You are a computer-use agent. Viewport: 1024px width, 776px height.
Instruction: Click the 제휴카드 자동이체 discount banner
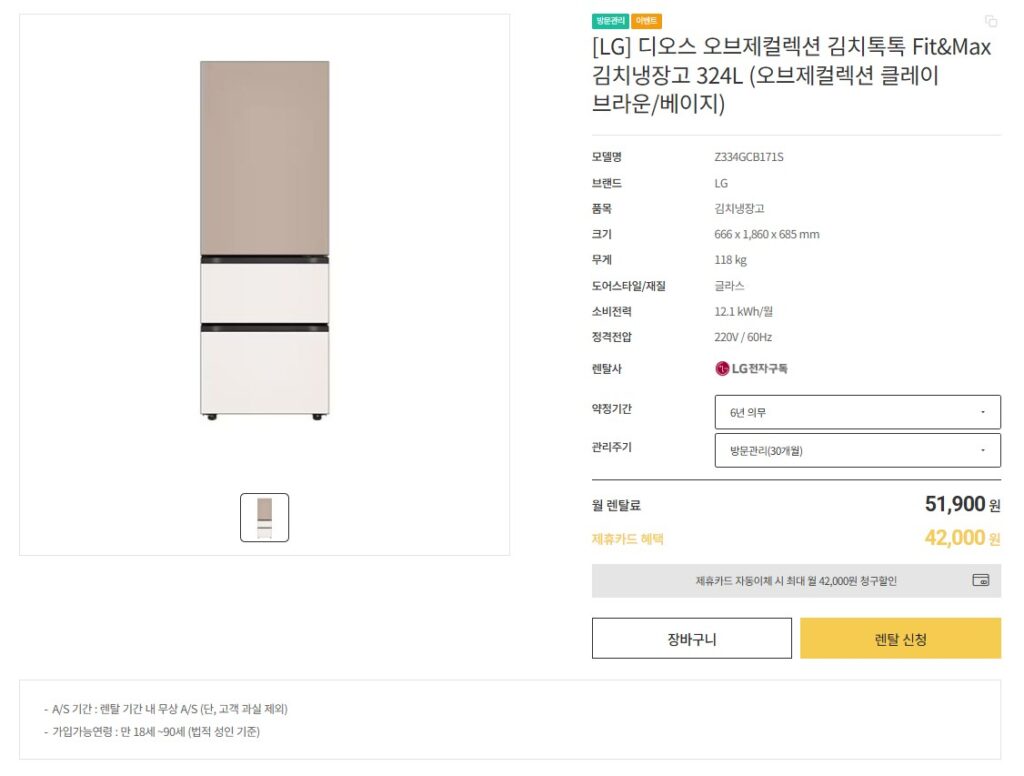tap(797, 580)
